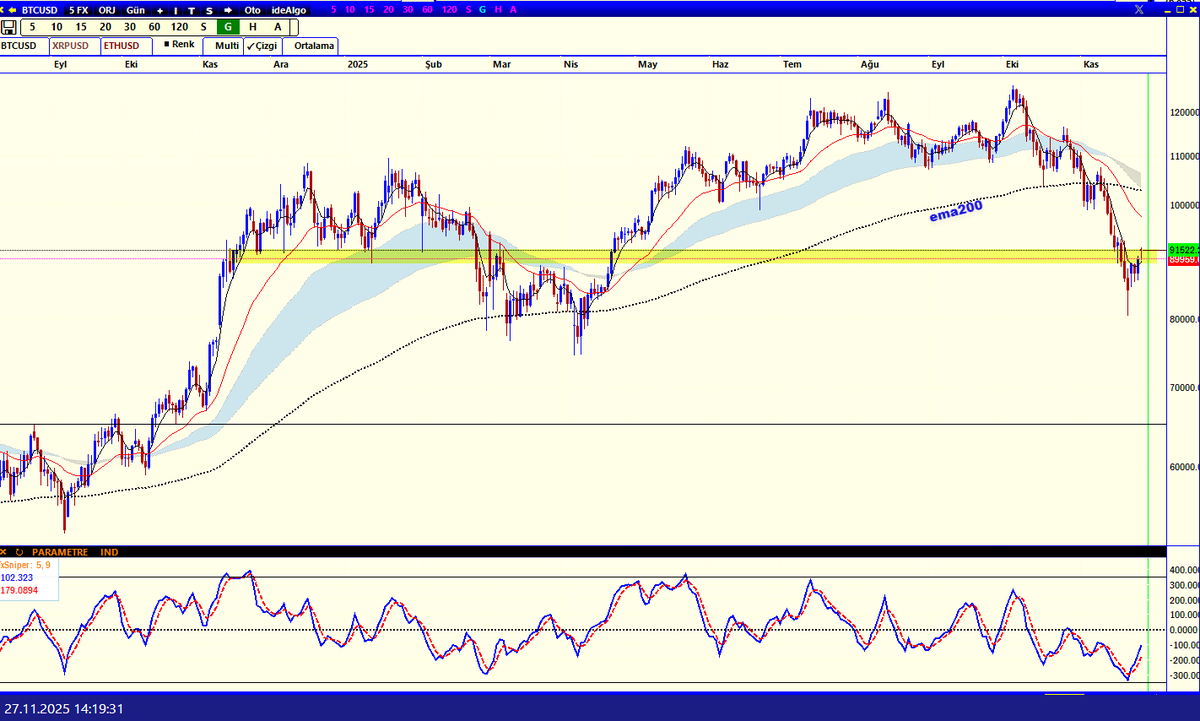Open the Renk color option

click(x=177, y=45)
